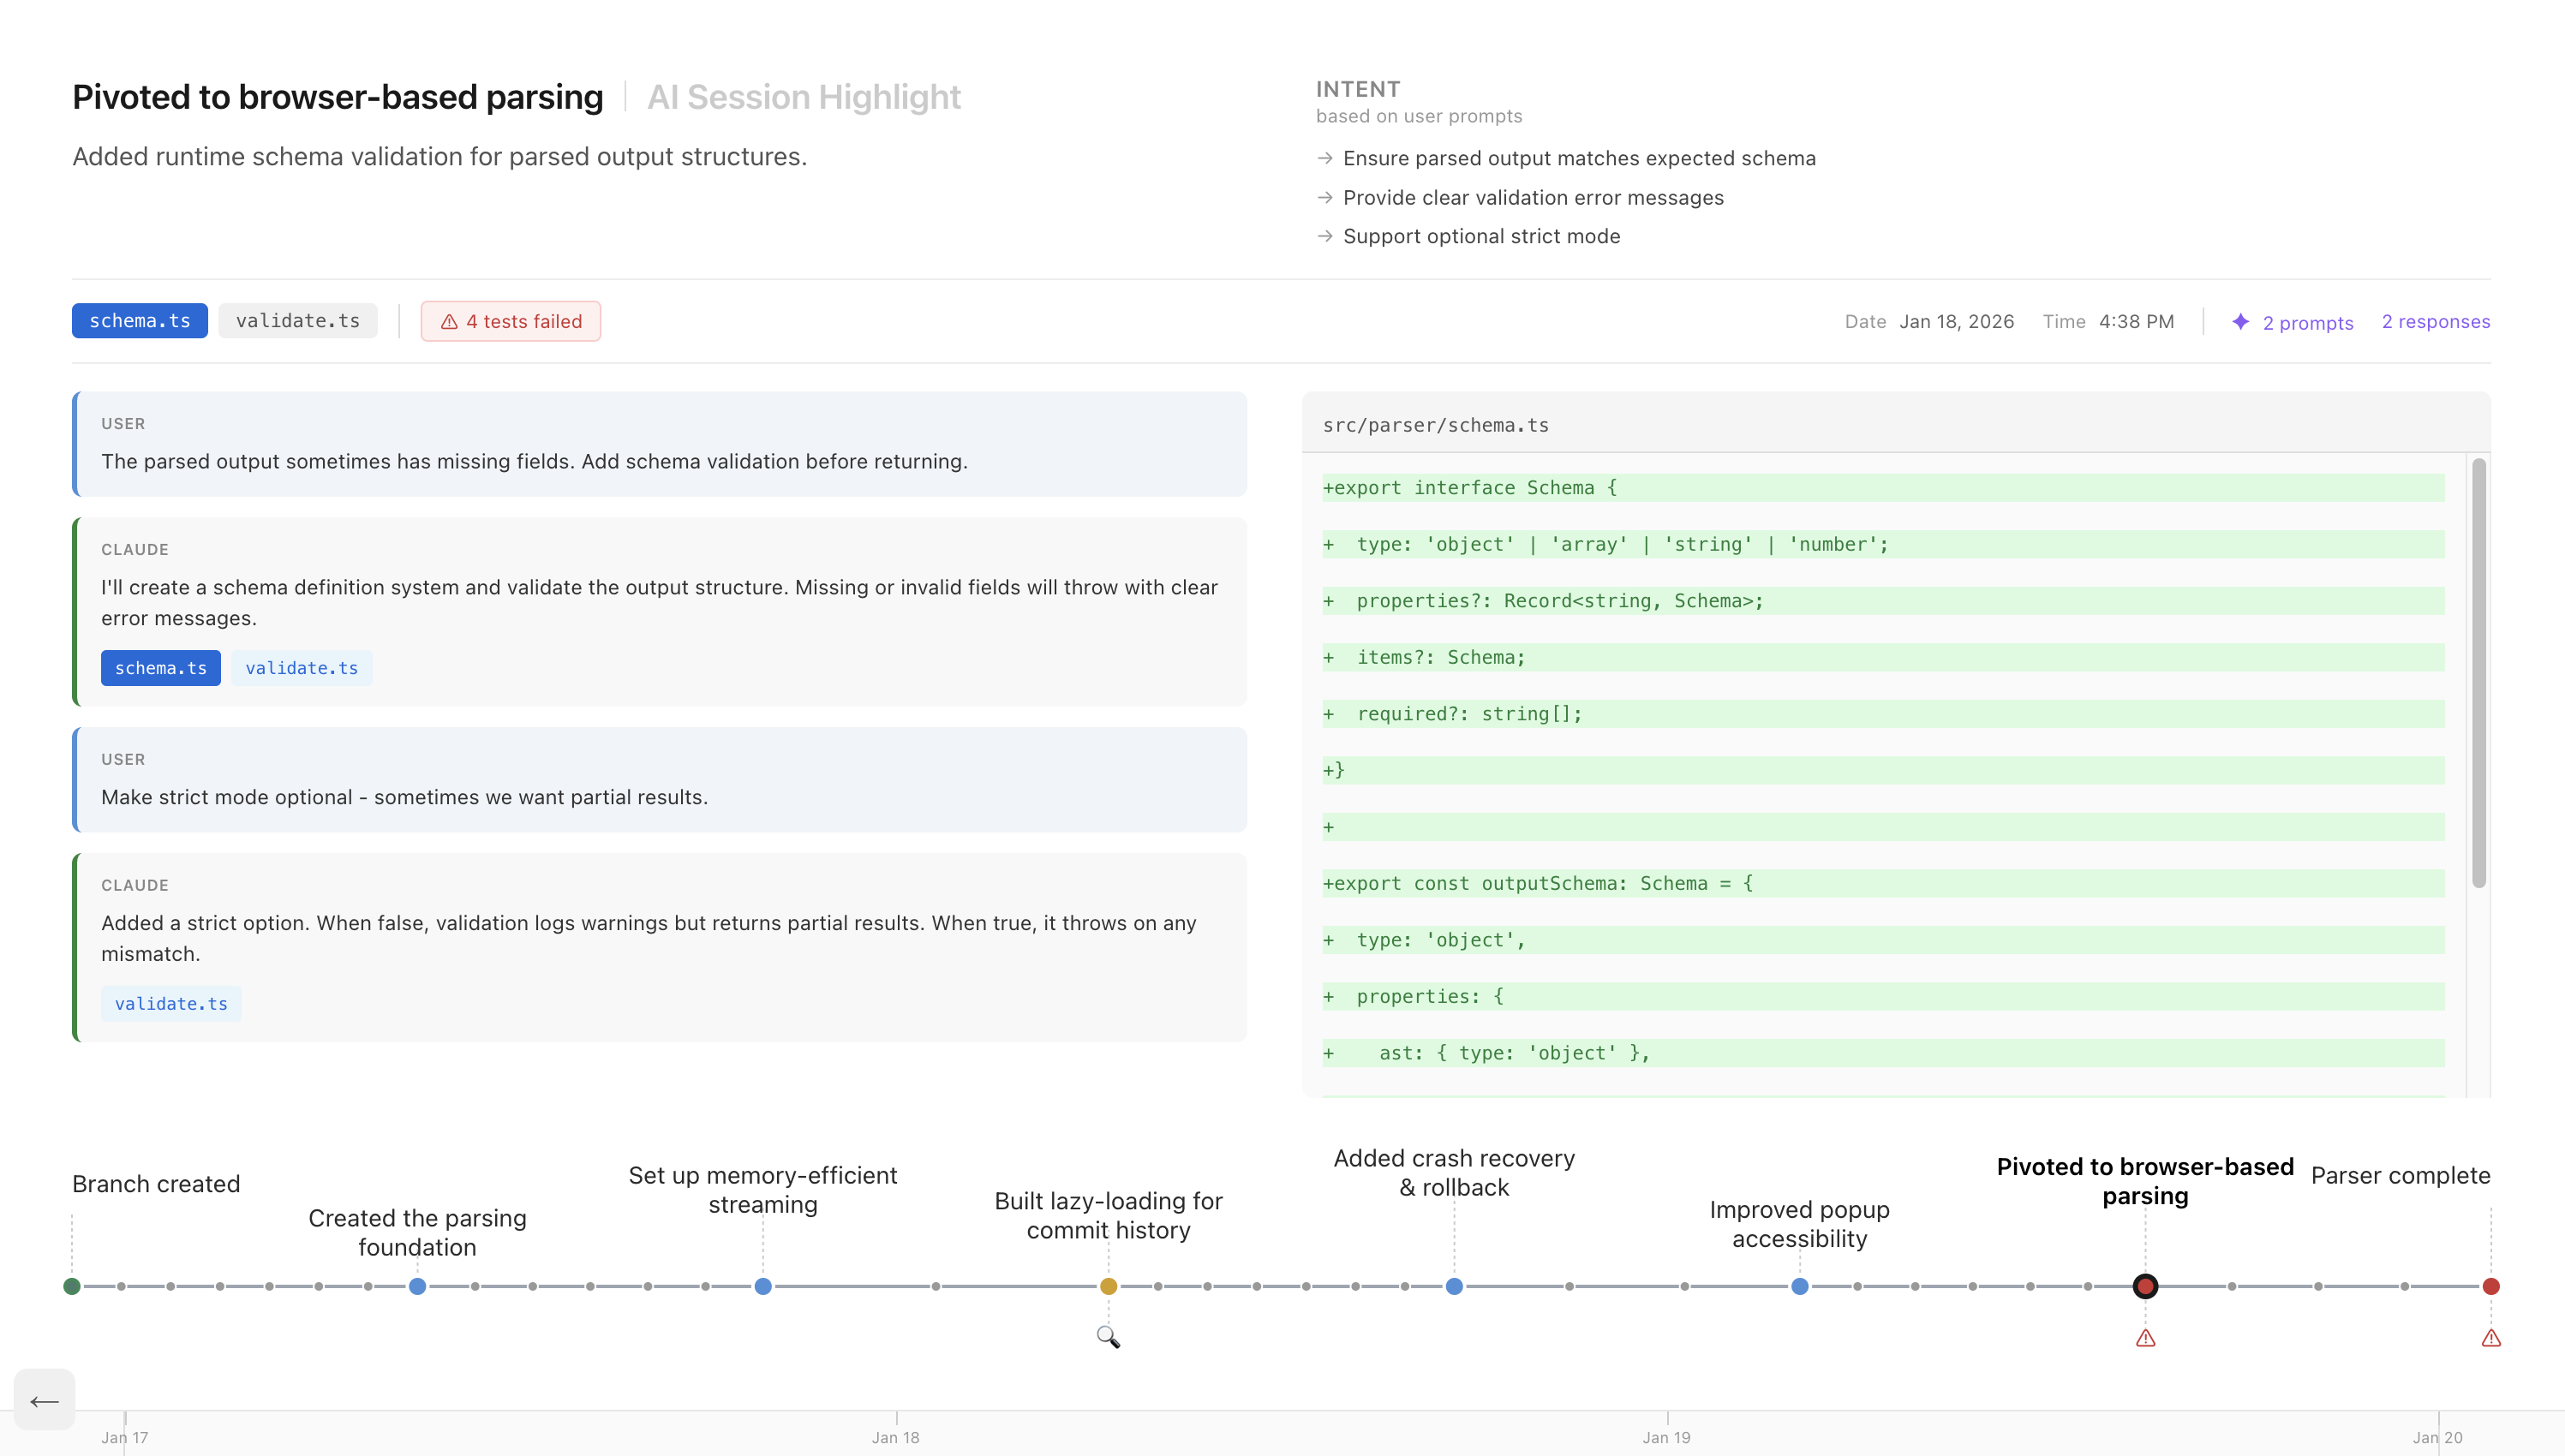Image resolution: width=2565 pixels, height=1456 pixels.
Task: Select the Added crash recovery & rollback marker
Action: click(x=1454, y=1286)
